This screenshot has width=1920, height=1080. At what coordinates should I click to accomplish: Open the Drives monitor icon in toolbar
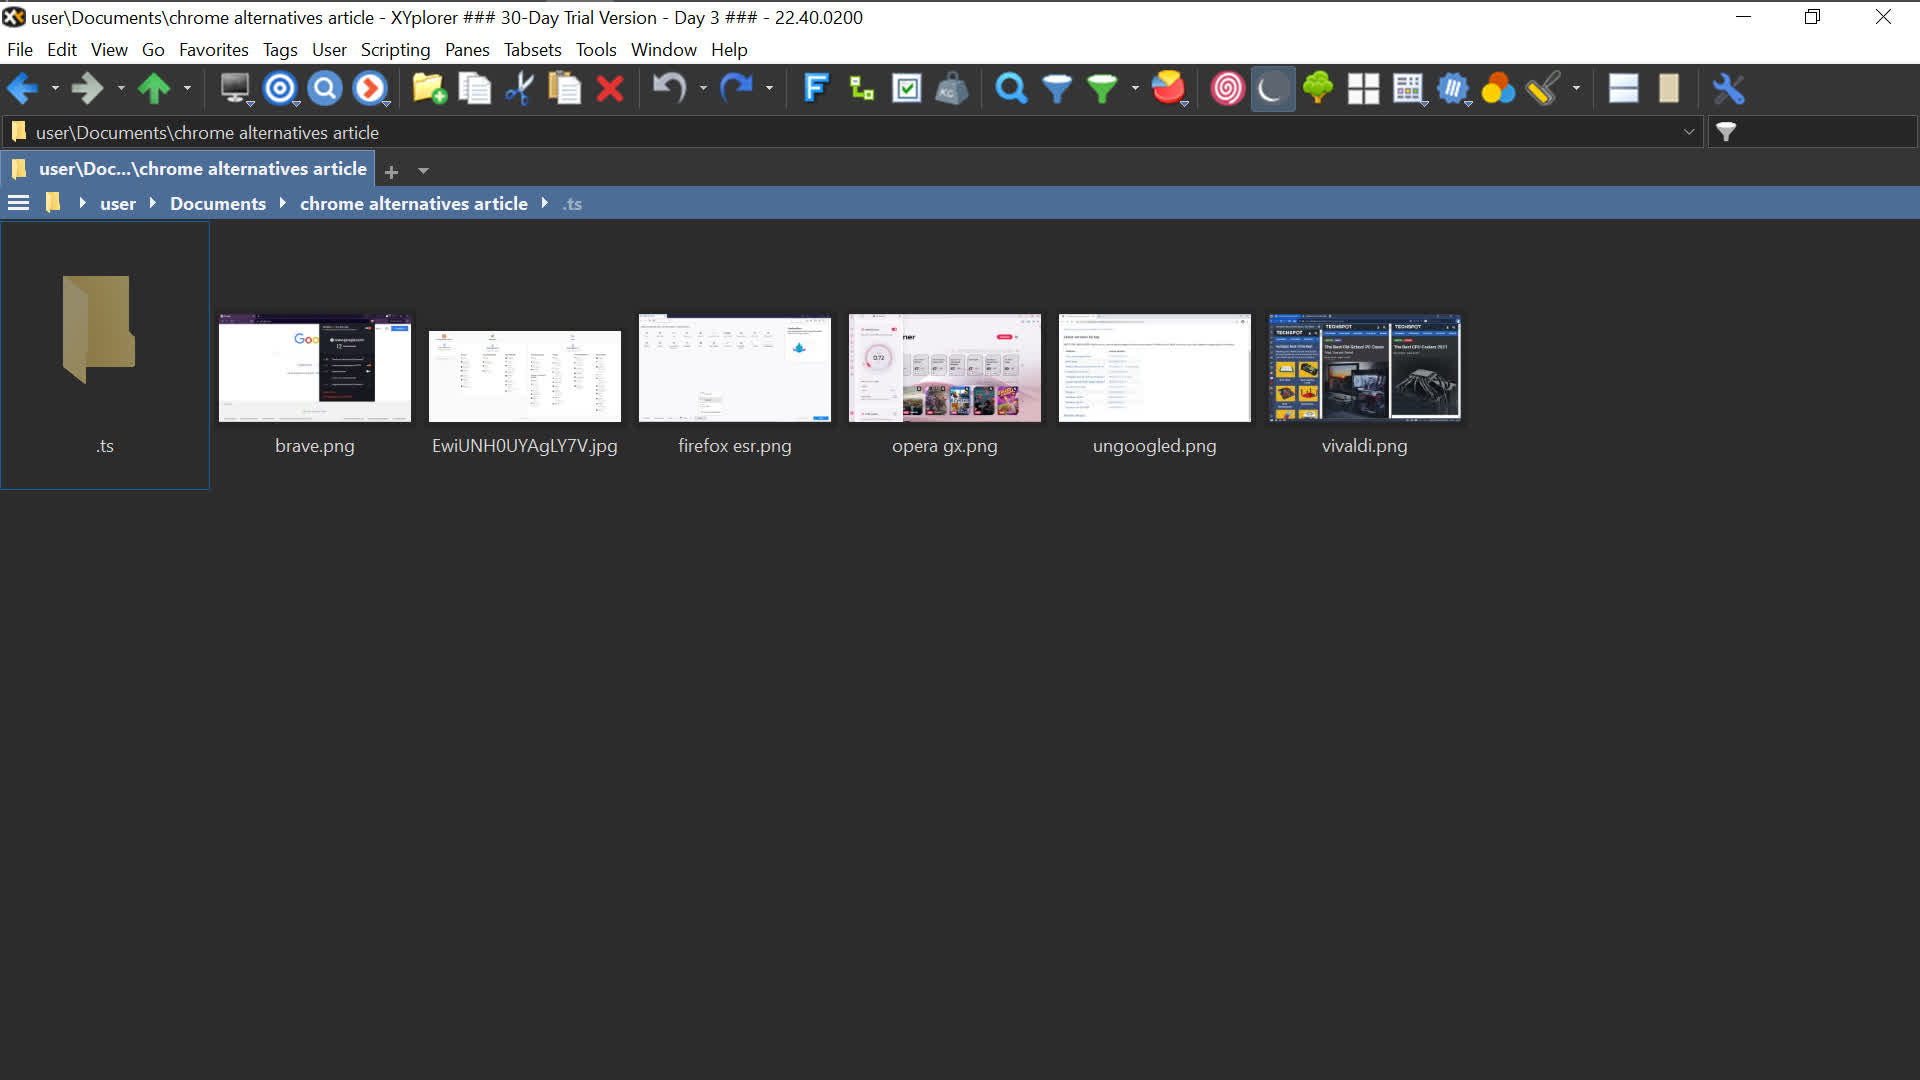235,89
